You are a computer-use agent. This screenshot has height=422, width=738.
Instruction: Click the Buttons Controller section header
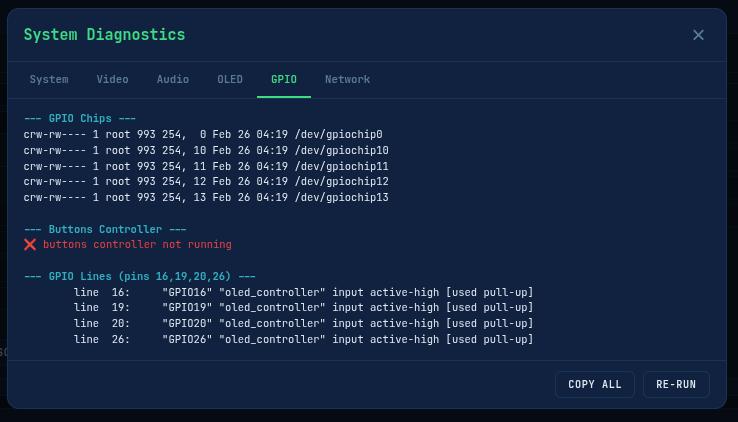(x=105, y=229)
